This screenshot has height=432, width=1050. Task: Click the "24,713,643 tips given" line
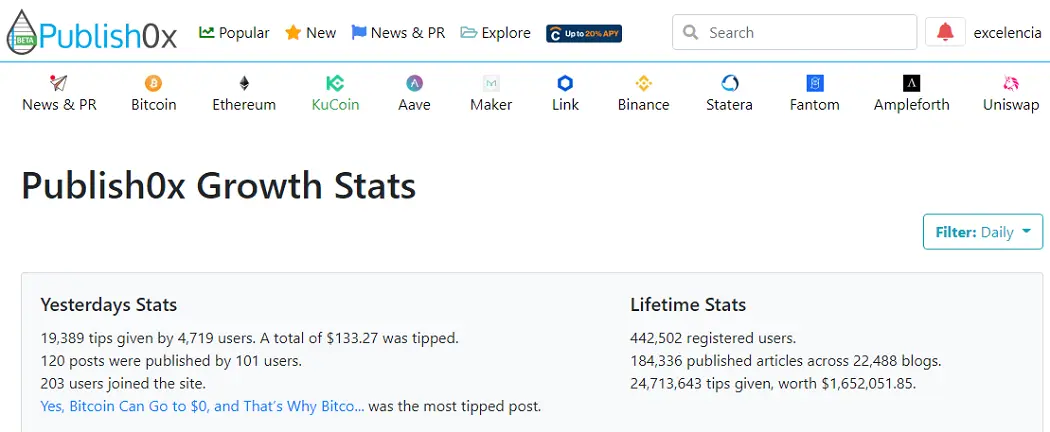(773, 384)
